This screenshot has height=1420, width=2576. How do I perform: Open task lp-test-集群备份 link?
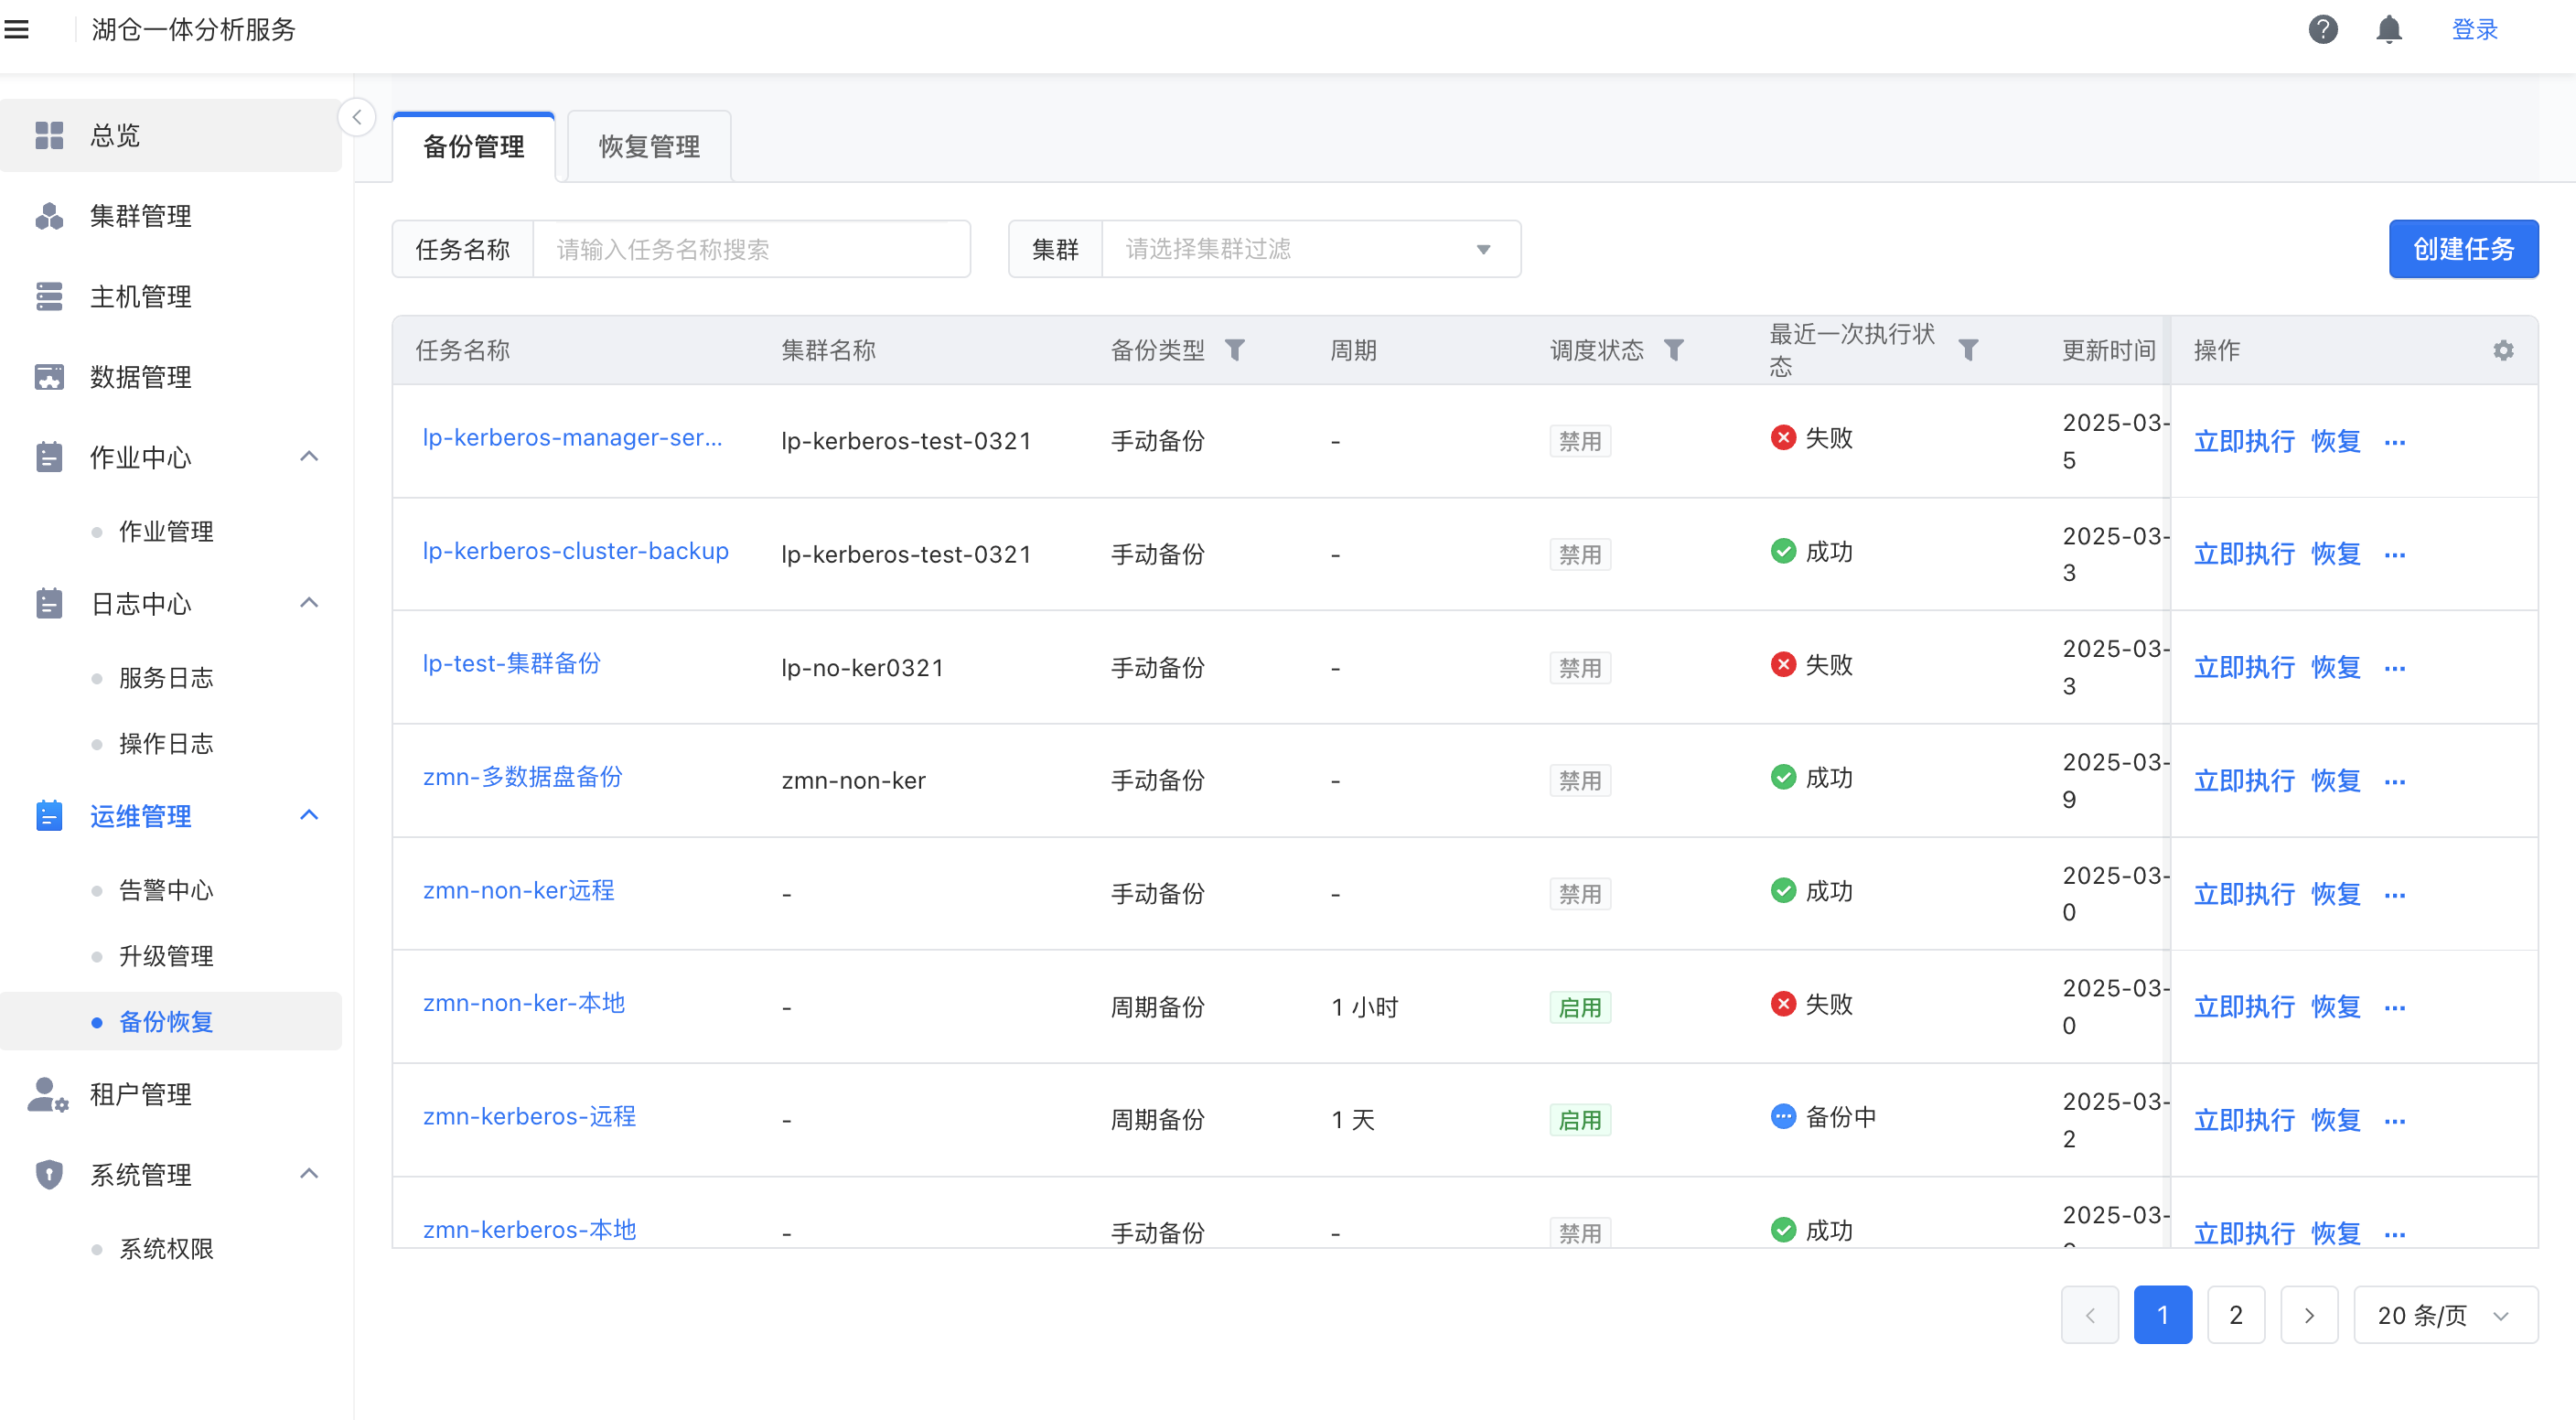511,664
